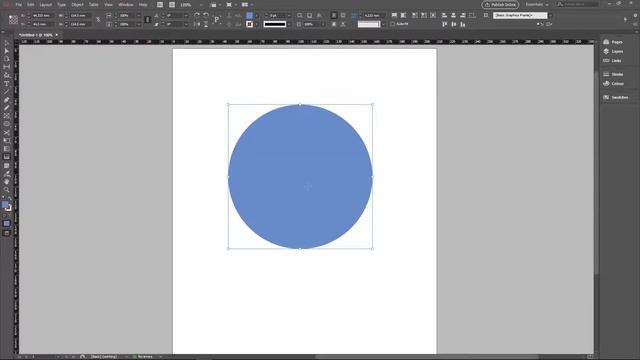Screen dimensions: 640x360
Task: Open the Layers panel icon
Action: pos(606,51)
